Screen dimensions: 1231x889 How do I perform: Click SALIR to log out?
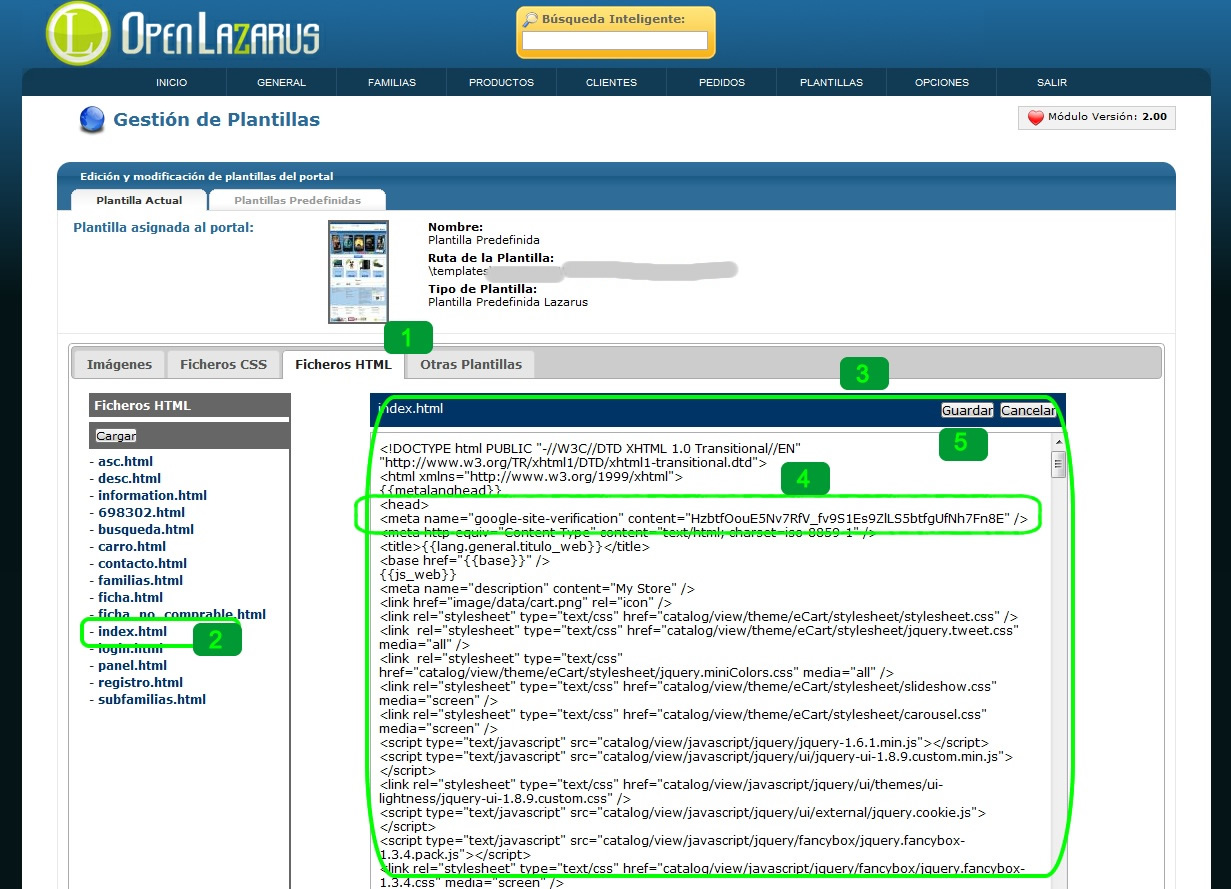pos(1052,83)
